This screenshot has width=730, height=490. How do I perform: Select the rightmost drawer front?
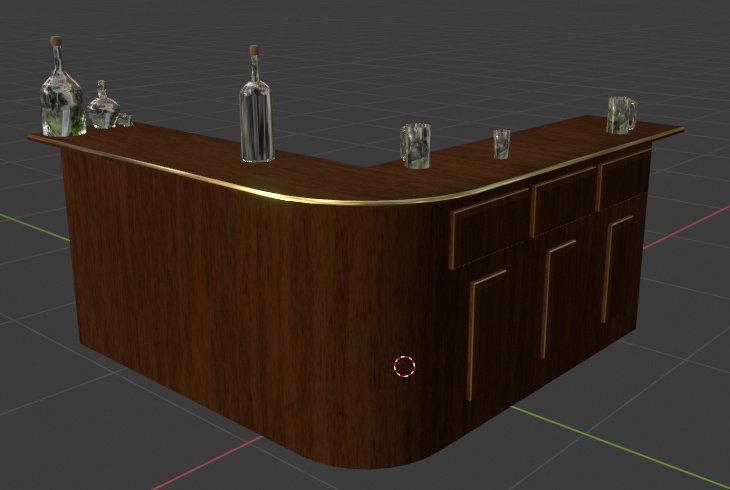coord(622,179)
